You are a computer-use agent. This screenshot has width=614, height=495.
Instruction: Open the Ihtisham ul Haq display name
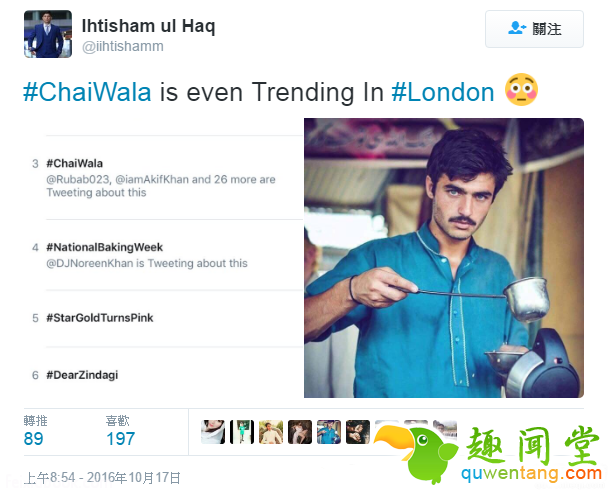(x=148, y=26)
